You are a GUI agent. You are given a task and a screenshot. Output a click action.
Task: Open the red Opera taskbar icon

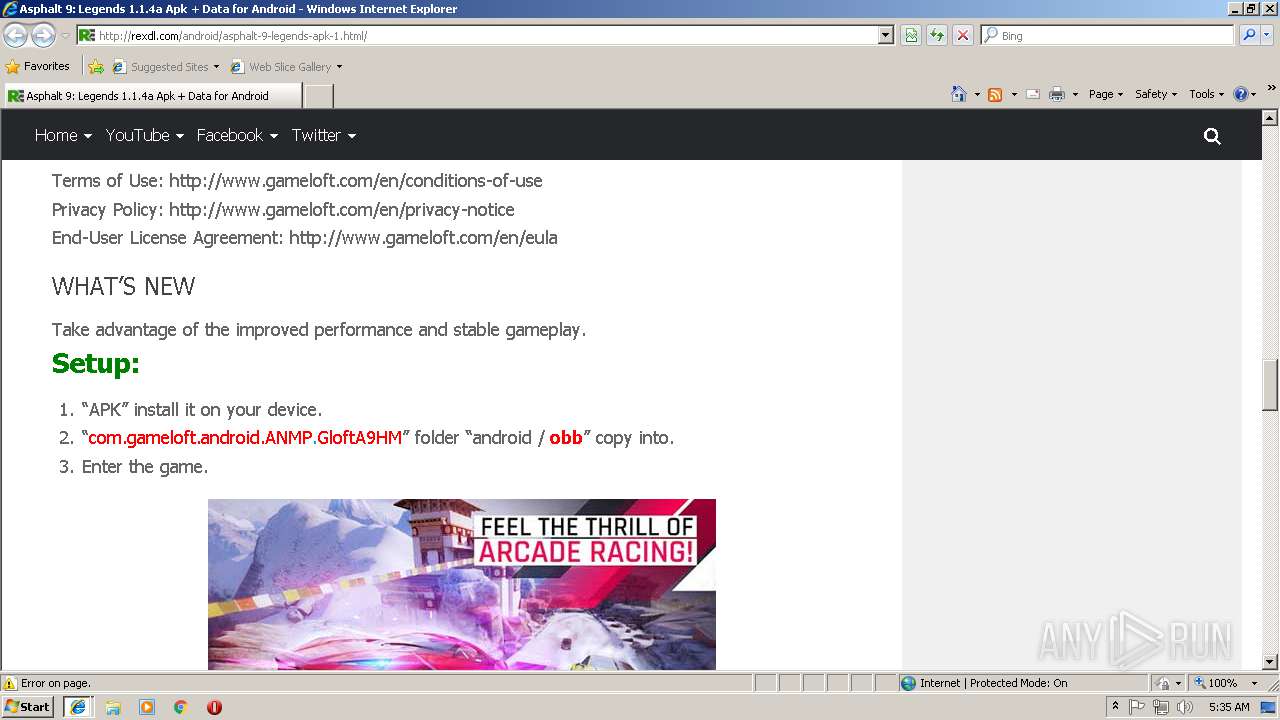point(214,707)
